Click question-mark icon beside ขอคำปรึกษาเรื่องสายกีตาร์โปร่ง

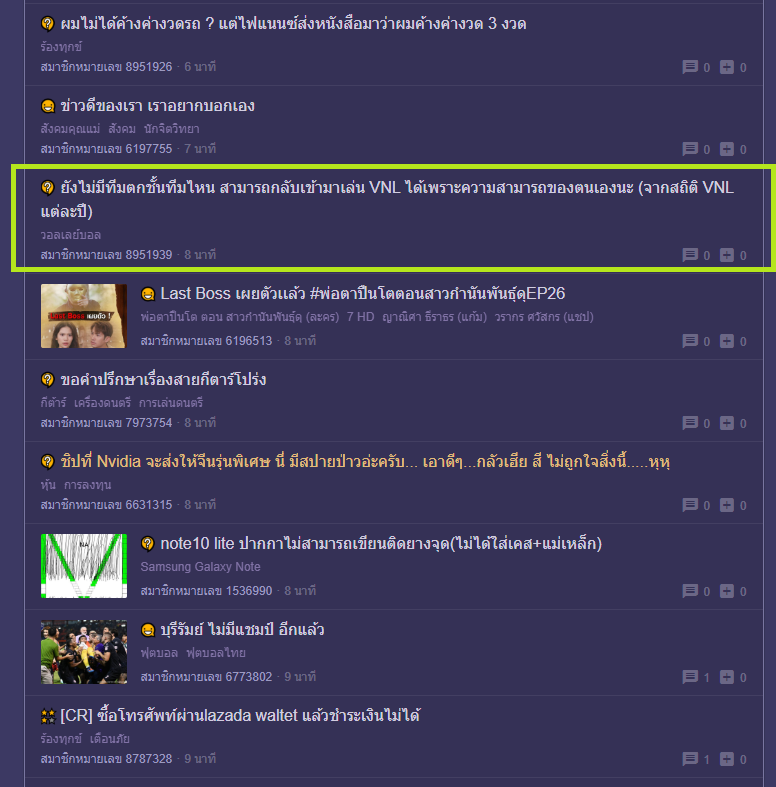(x=48, y=379)
